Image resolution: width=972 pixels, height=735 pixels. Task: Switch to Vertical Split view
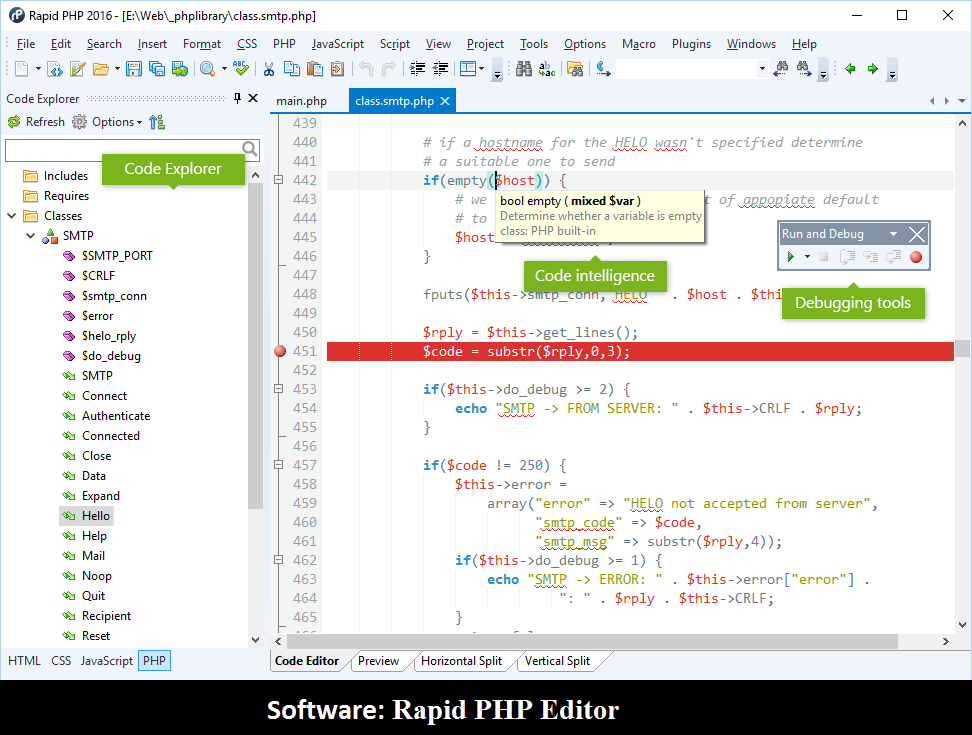tap(557, 661)
